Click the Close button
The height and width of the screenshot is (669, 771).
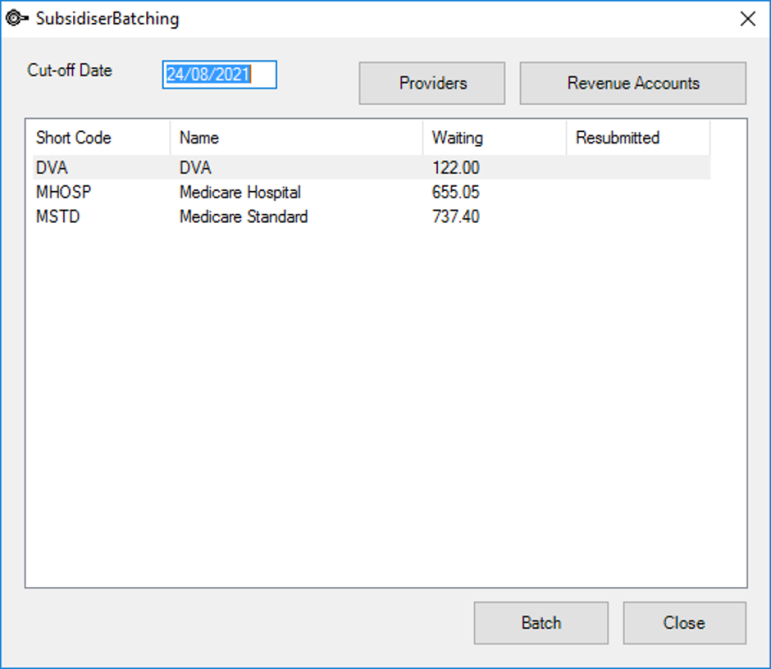coord(684,623)
